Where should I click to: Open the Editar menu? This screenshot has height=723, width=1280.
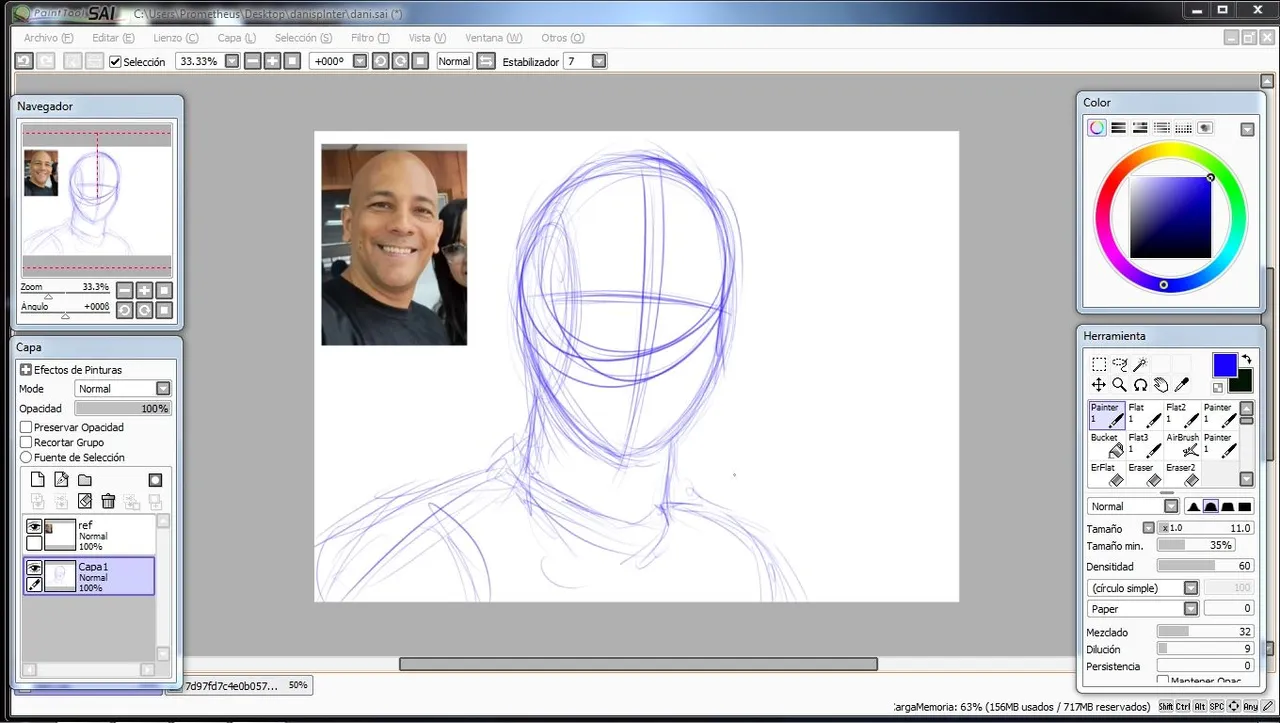[x=113, y=38]
